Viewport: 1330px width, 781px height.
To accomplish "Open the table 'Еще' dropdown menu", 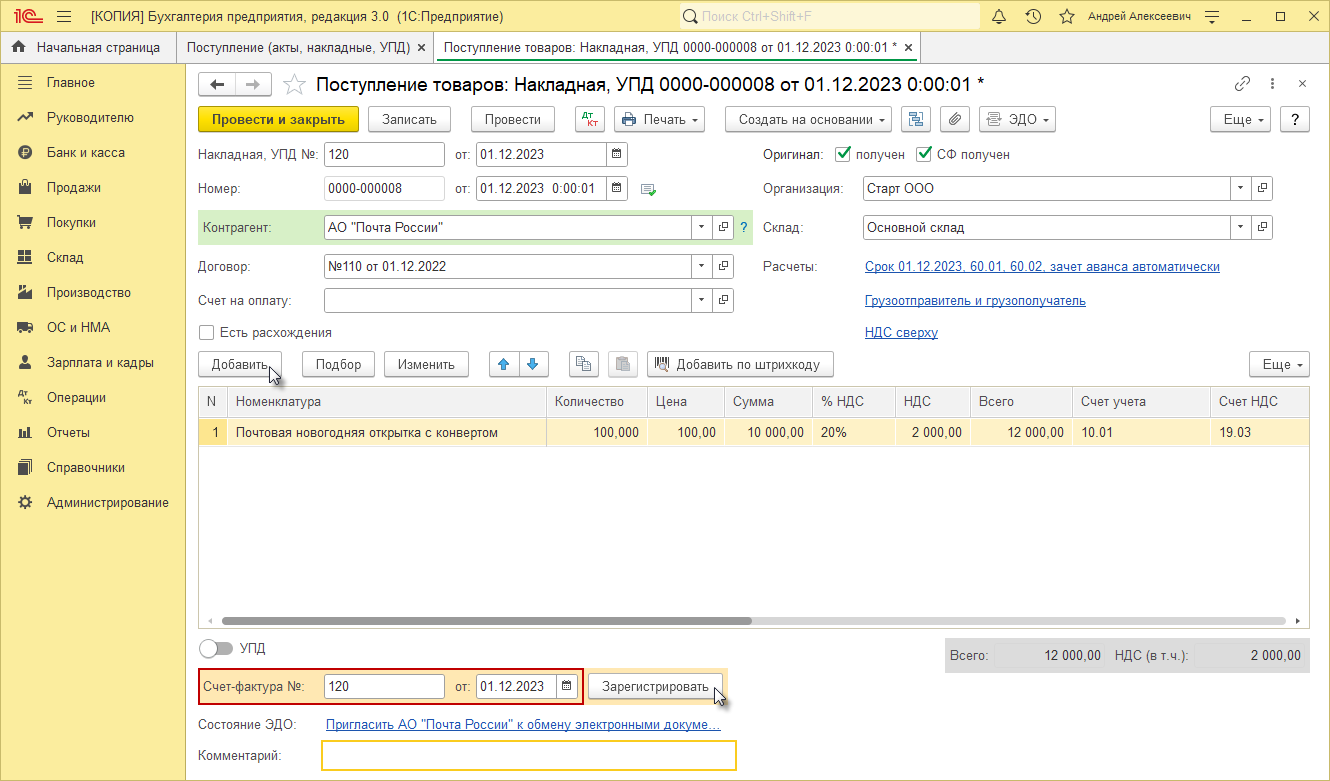I will click(1279, 364).
